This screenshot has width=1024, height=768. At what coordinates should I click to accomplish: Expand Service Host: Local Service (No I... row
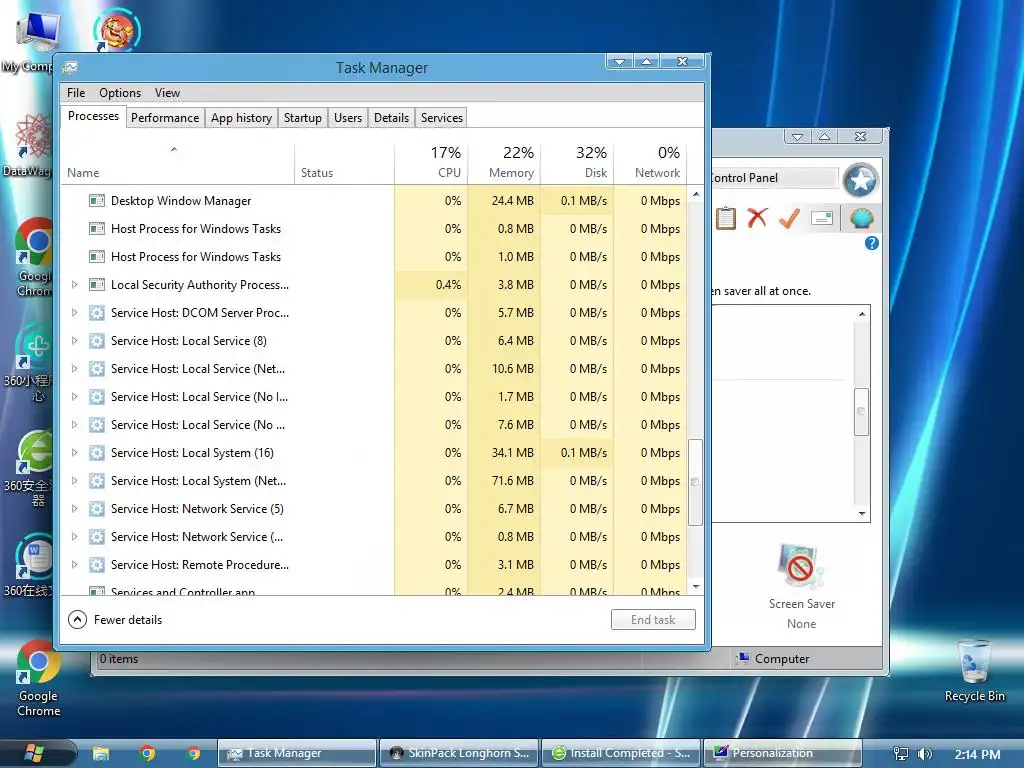click(74, 397)
